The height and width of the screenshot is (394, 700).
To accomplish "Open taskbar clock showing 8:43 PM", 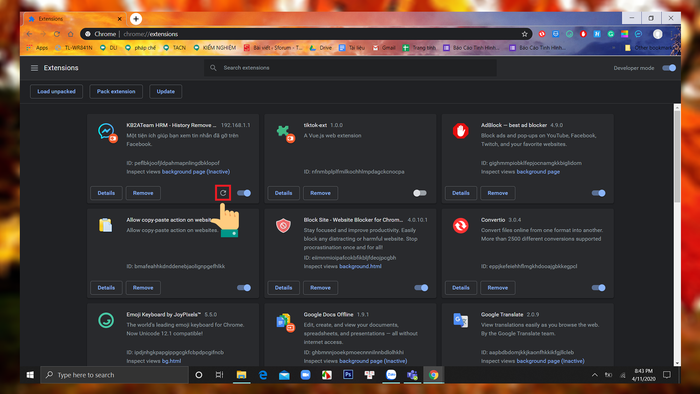I will coord(643,375).
